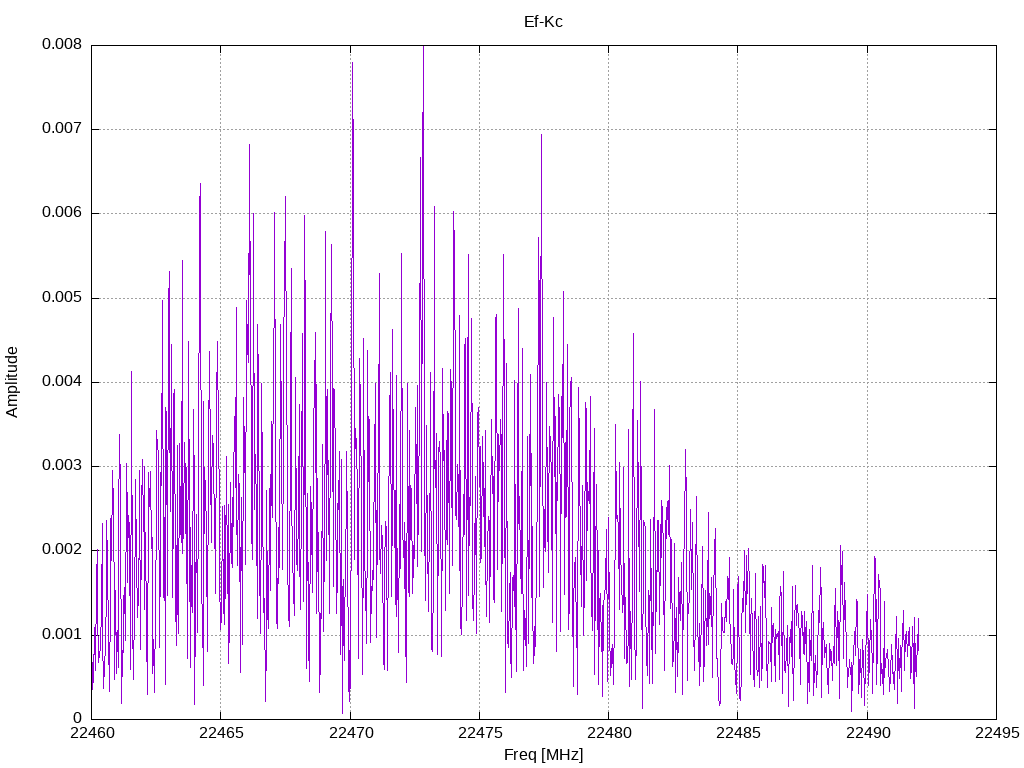The width and height of the screenshot is (1024, 768).
Task: Click the x-axis value 22485
Action: point(738,733)
